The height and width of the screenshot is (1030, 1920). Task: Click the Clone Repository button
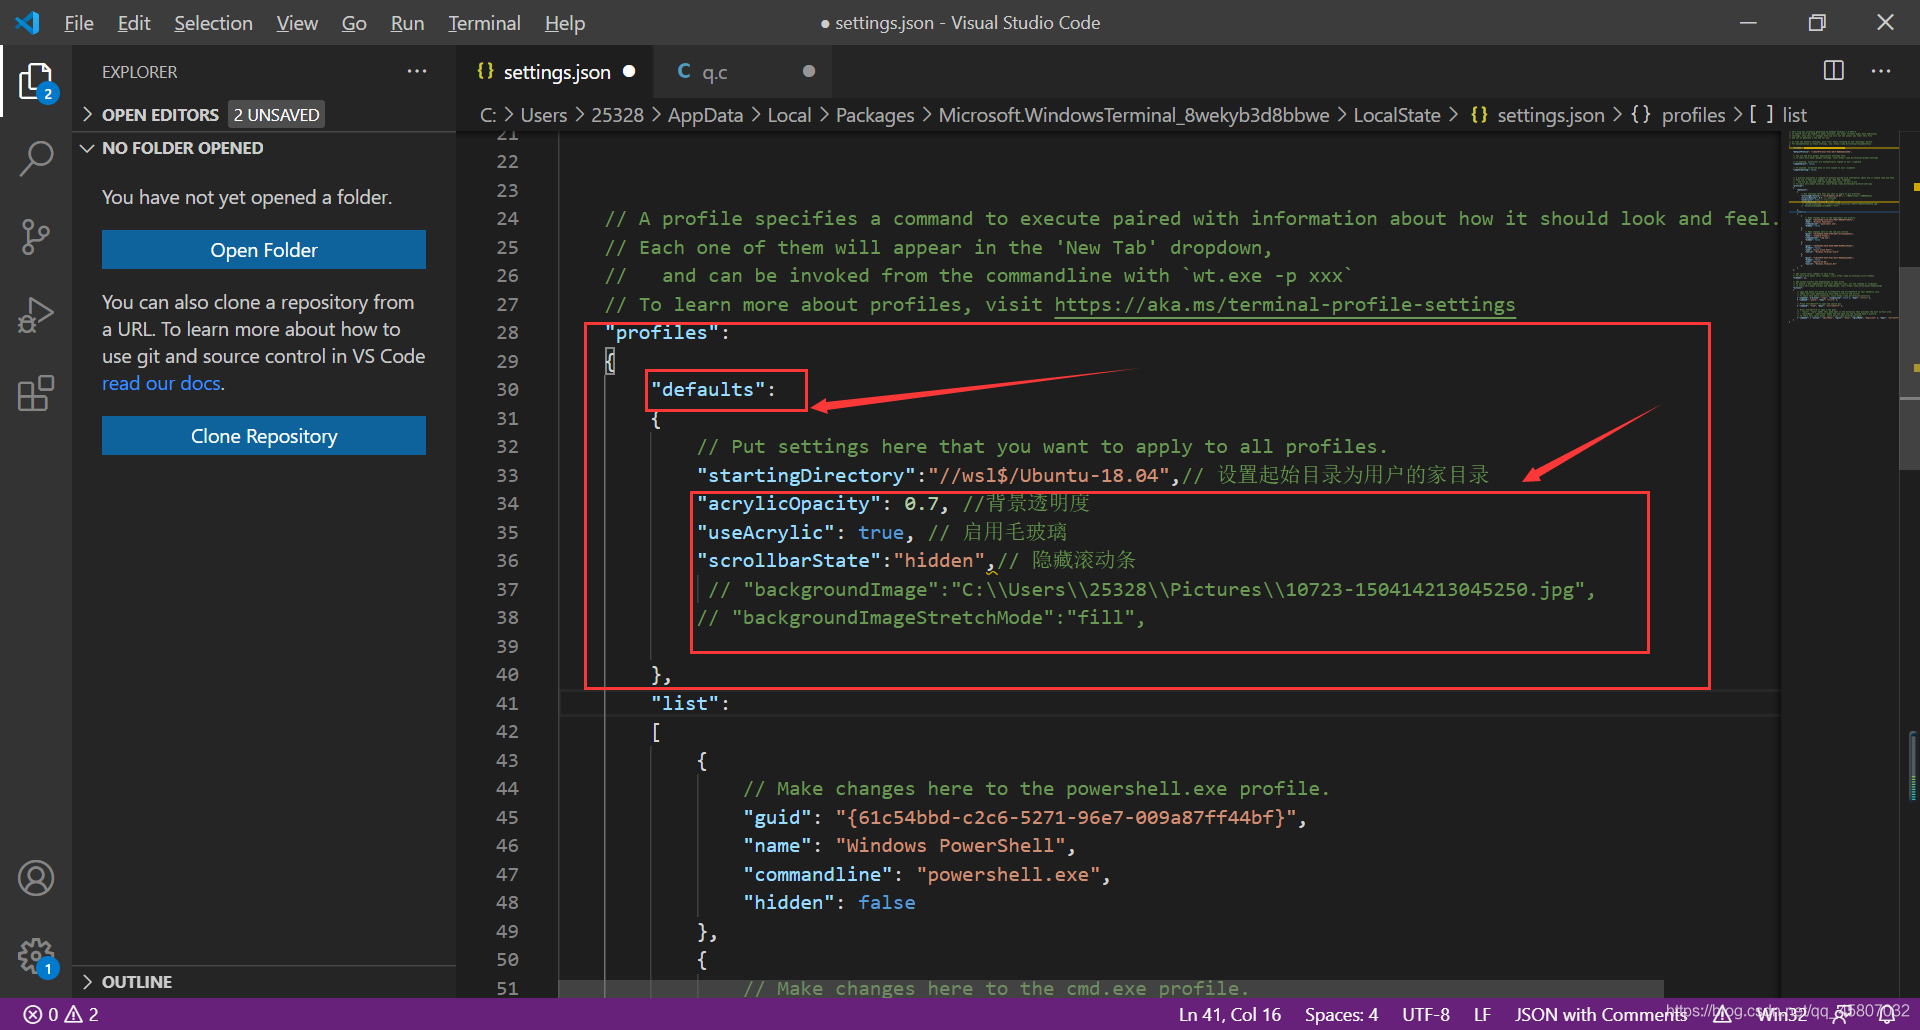[264, 436]
